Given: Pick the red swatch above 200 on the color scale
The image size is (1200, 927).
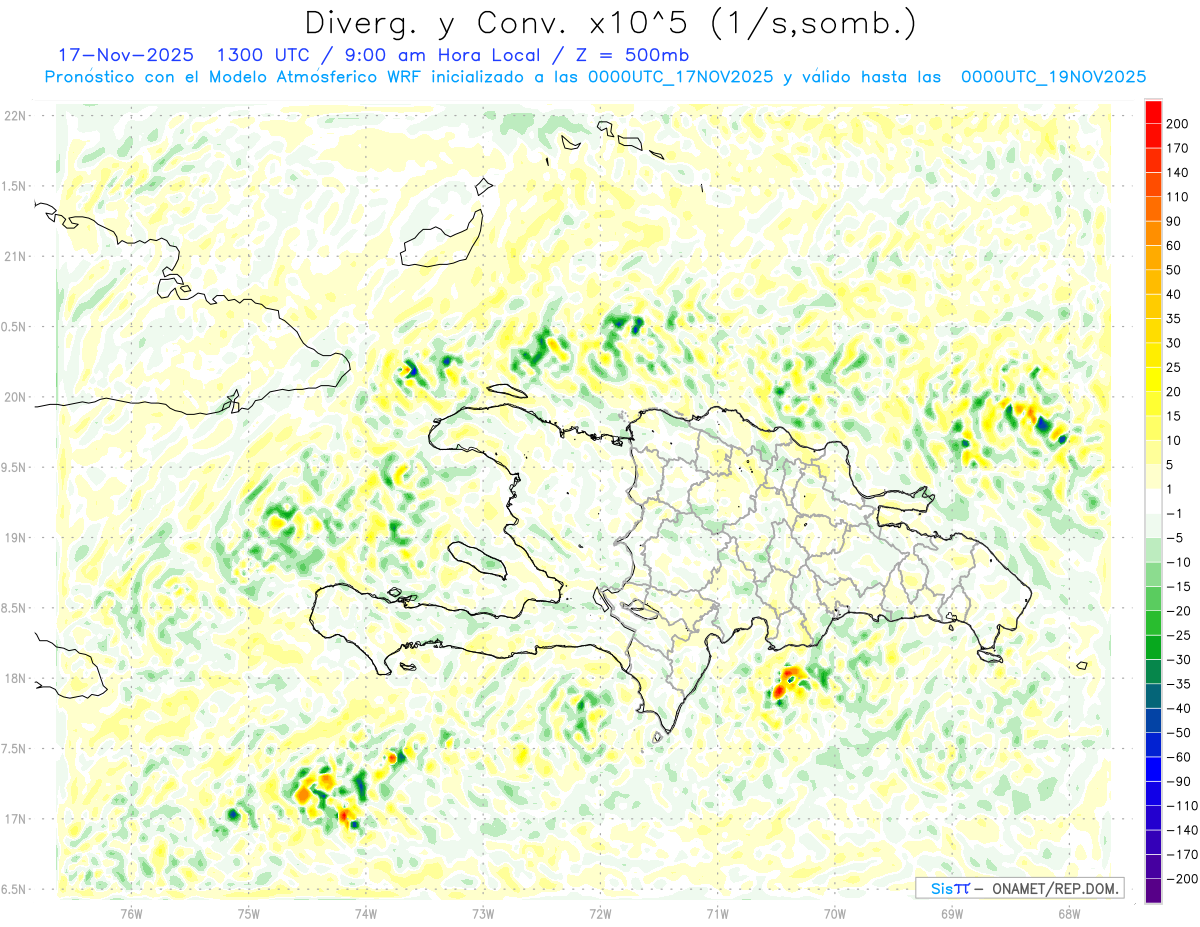Looking at the screenshot, I should point(1153,112).
